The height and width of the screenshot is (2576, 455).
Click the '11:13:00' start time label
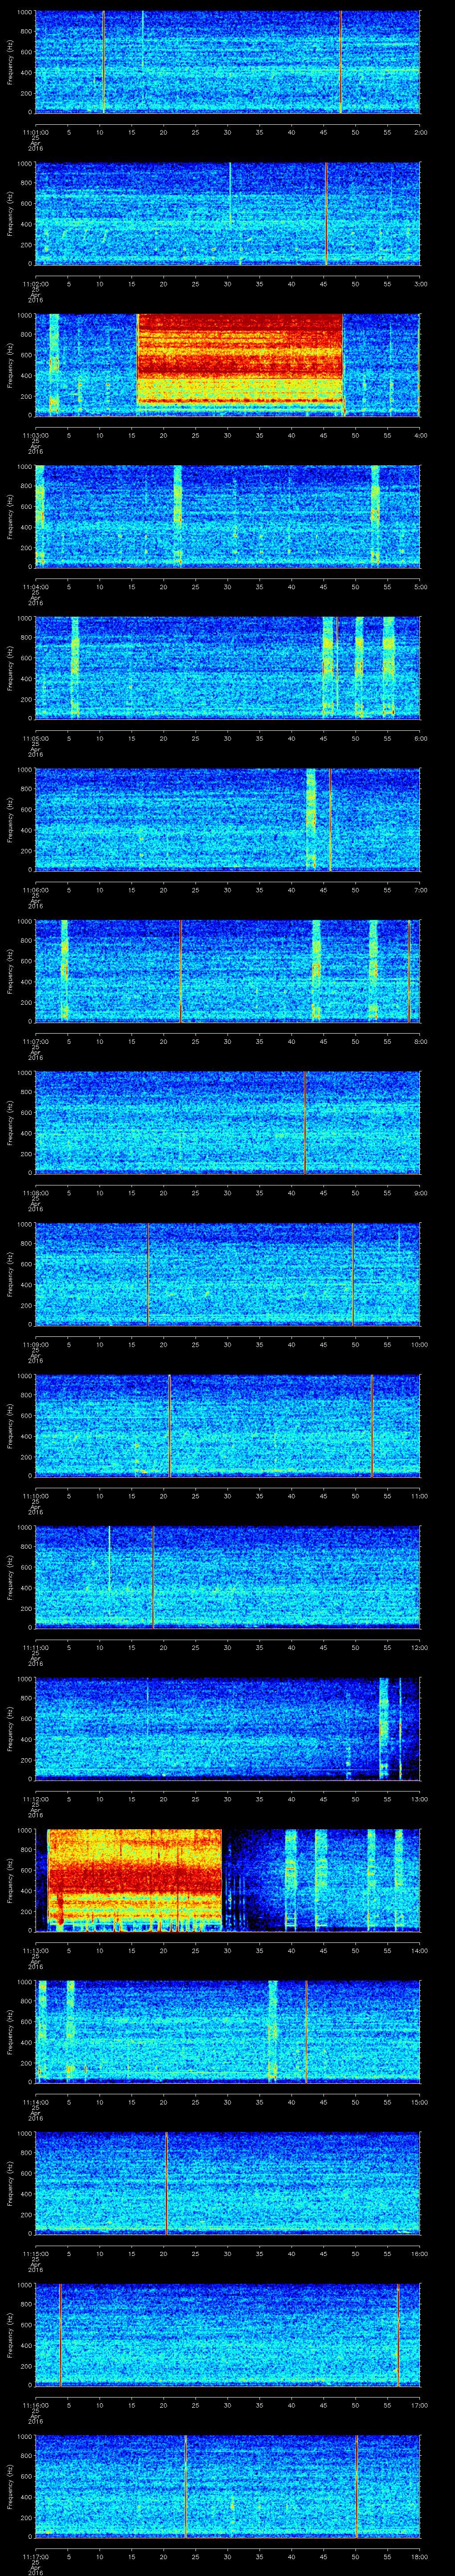(x=35, y=1949)
